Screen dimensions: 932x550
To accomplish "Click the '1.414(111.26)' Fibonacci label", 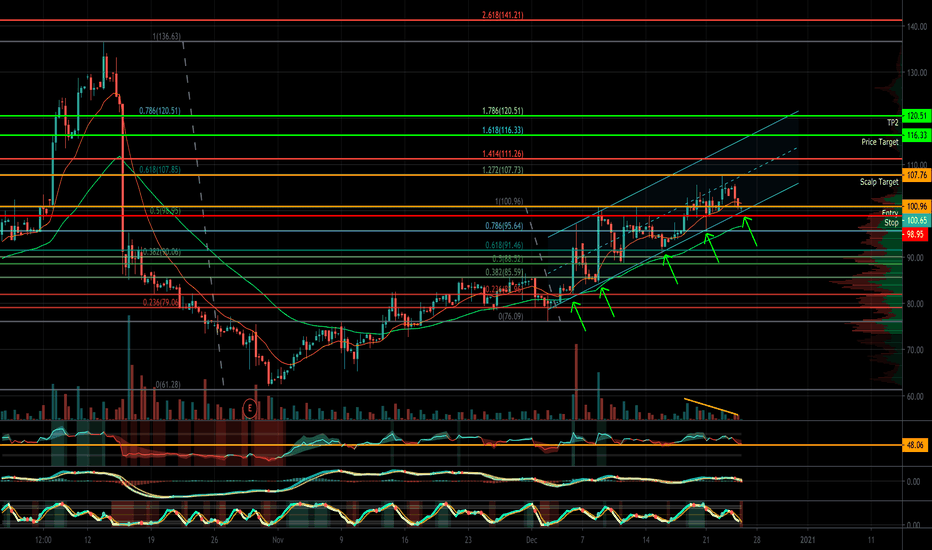I will [503, 153].
